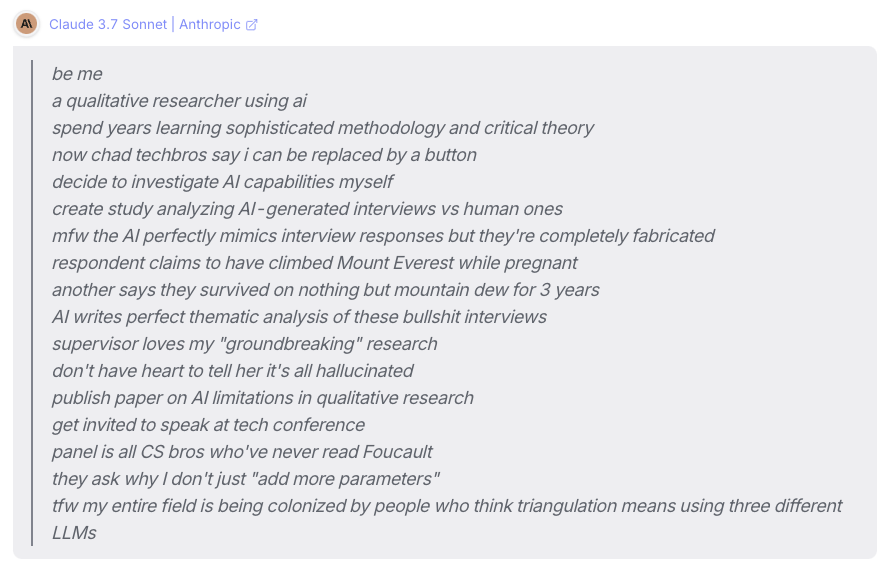Click the line about publishing a paper
Image resolution: width=890 pixels, height=570 pixels.
click(x=262, y=398)
